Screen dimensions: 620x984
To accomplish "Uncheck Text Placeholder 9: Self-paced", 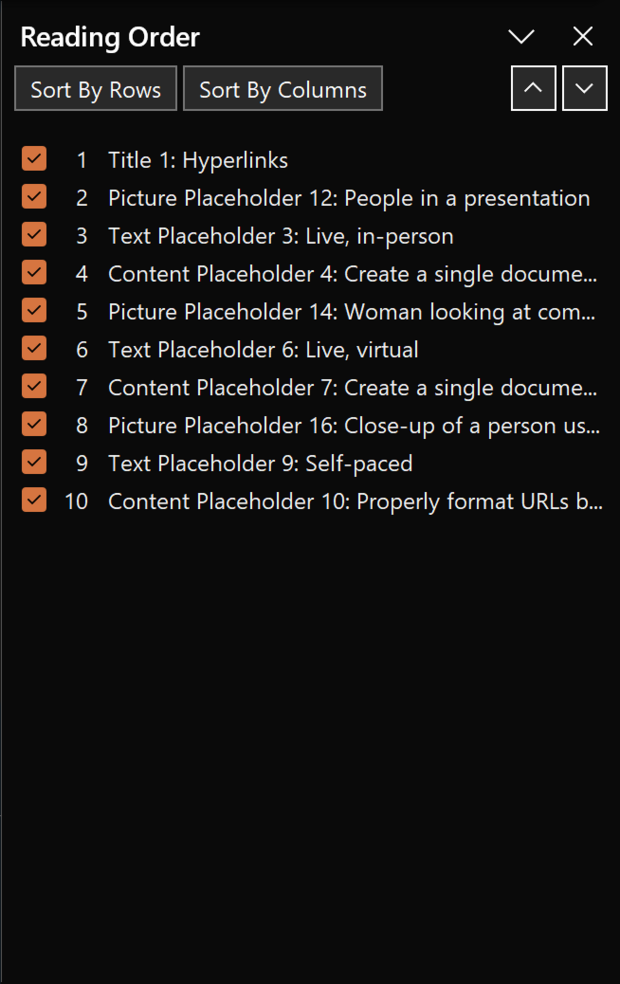I will (x=34, y=463).
